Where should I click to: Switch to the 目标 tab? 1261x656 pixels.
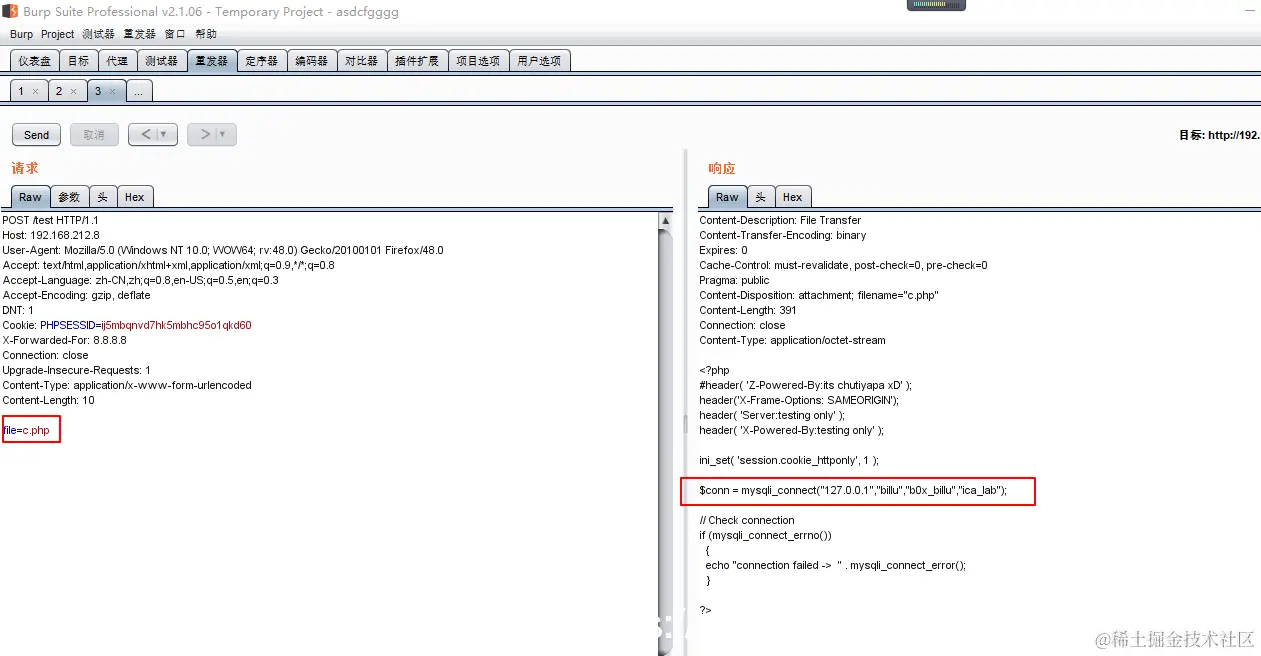tap(78, 61)
